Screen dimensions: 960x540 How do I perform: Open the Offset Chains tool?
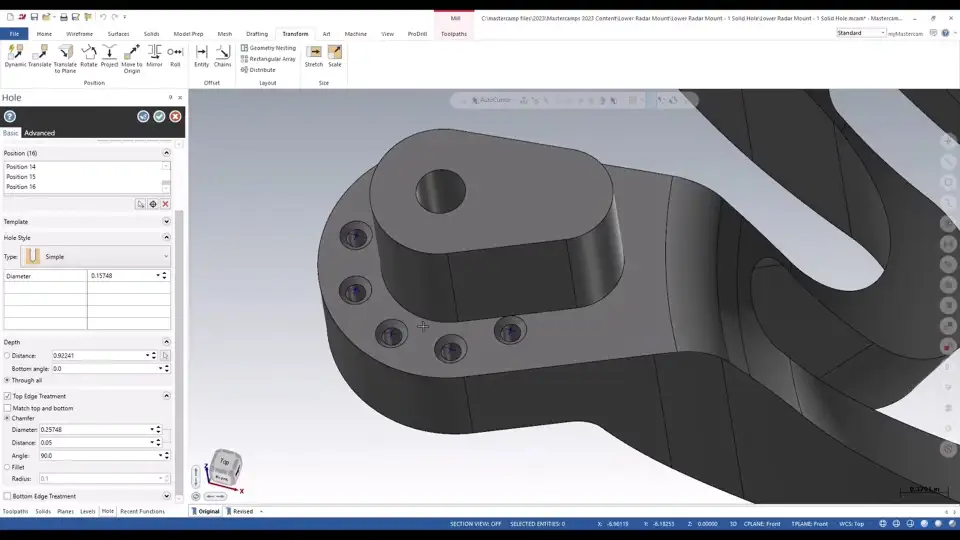tap(222, 56)
